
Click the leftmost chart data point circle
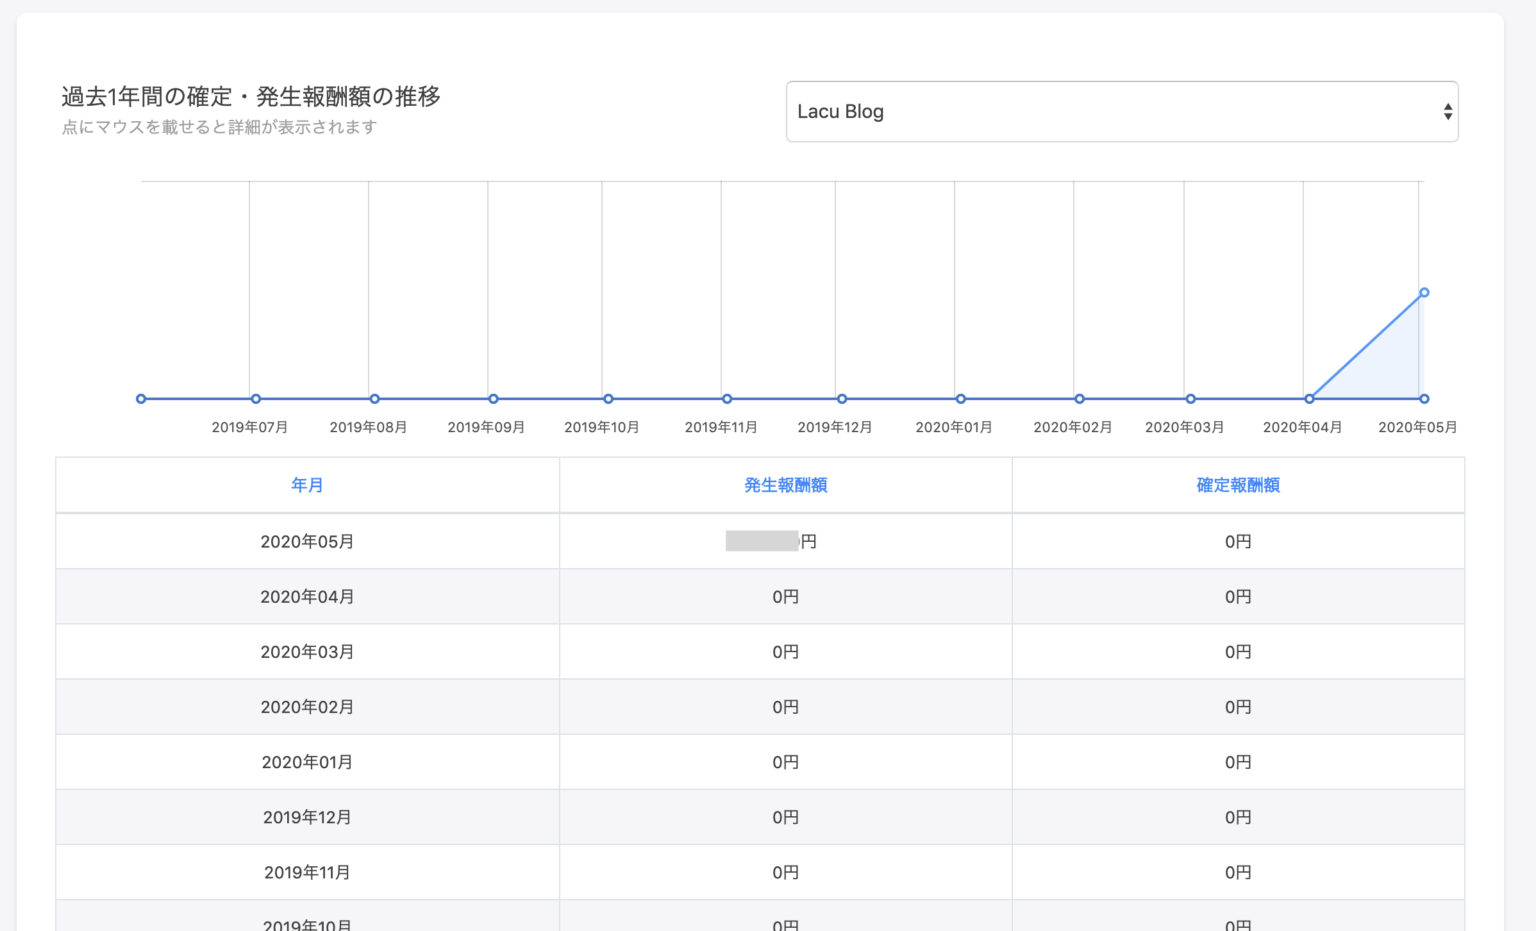tap(141, 398)
